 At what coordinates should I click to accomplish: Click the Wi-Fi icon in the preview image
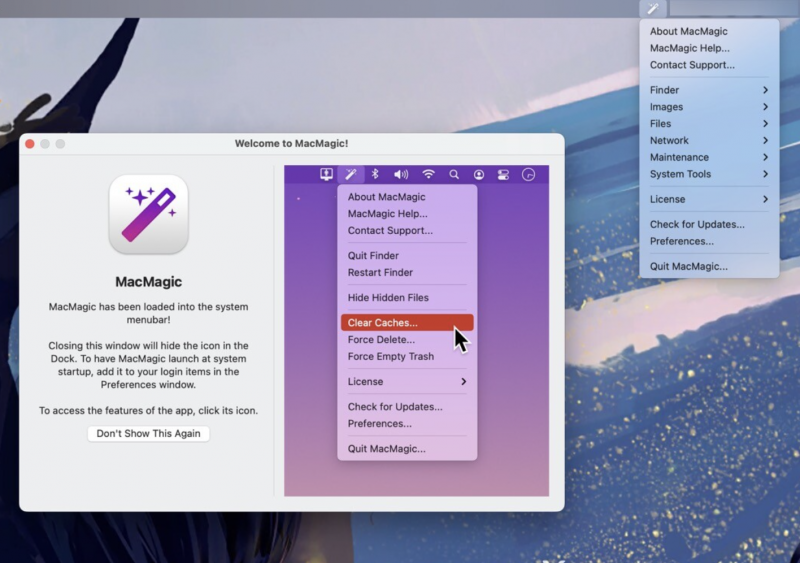tap(429, 174)
